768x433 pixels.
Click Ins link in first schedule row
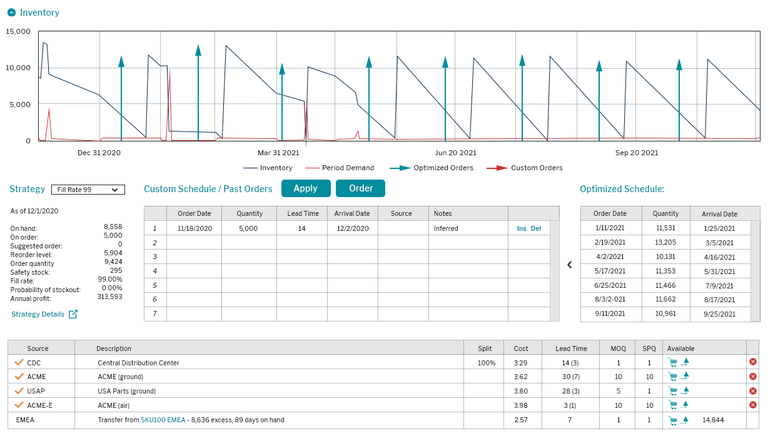tap(521, 228)
